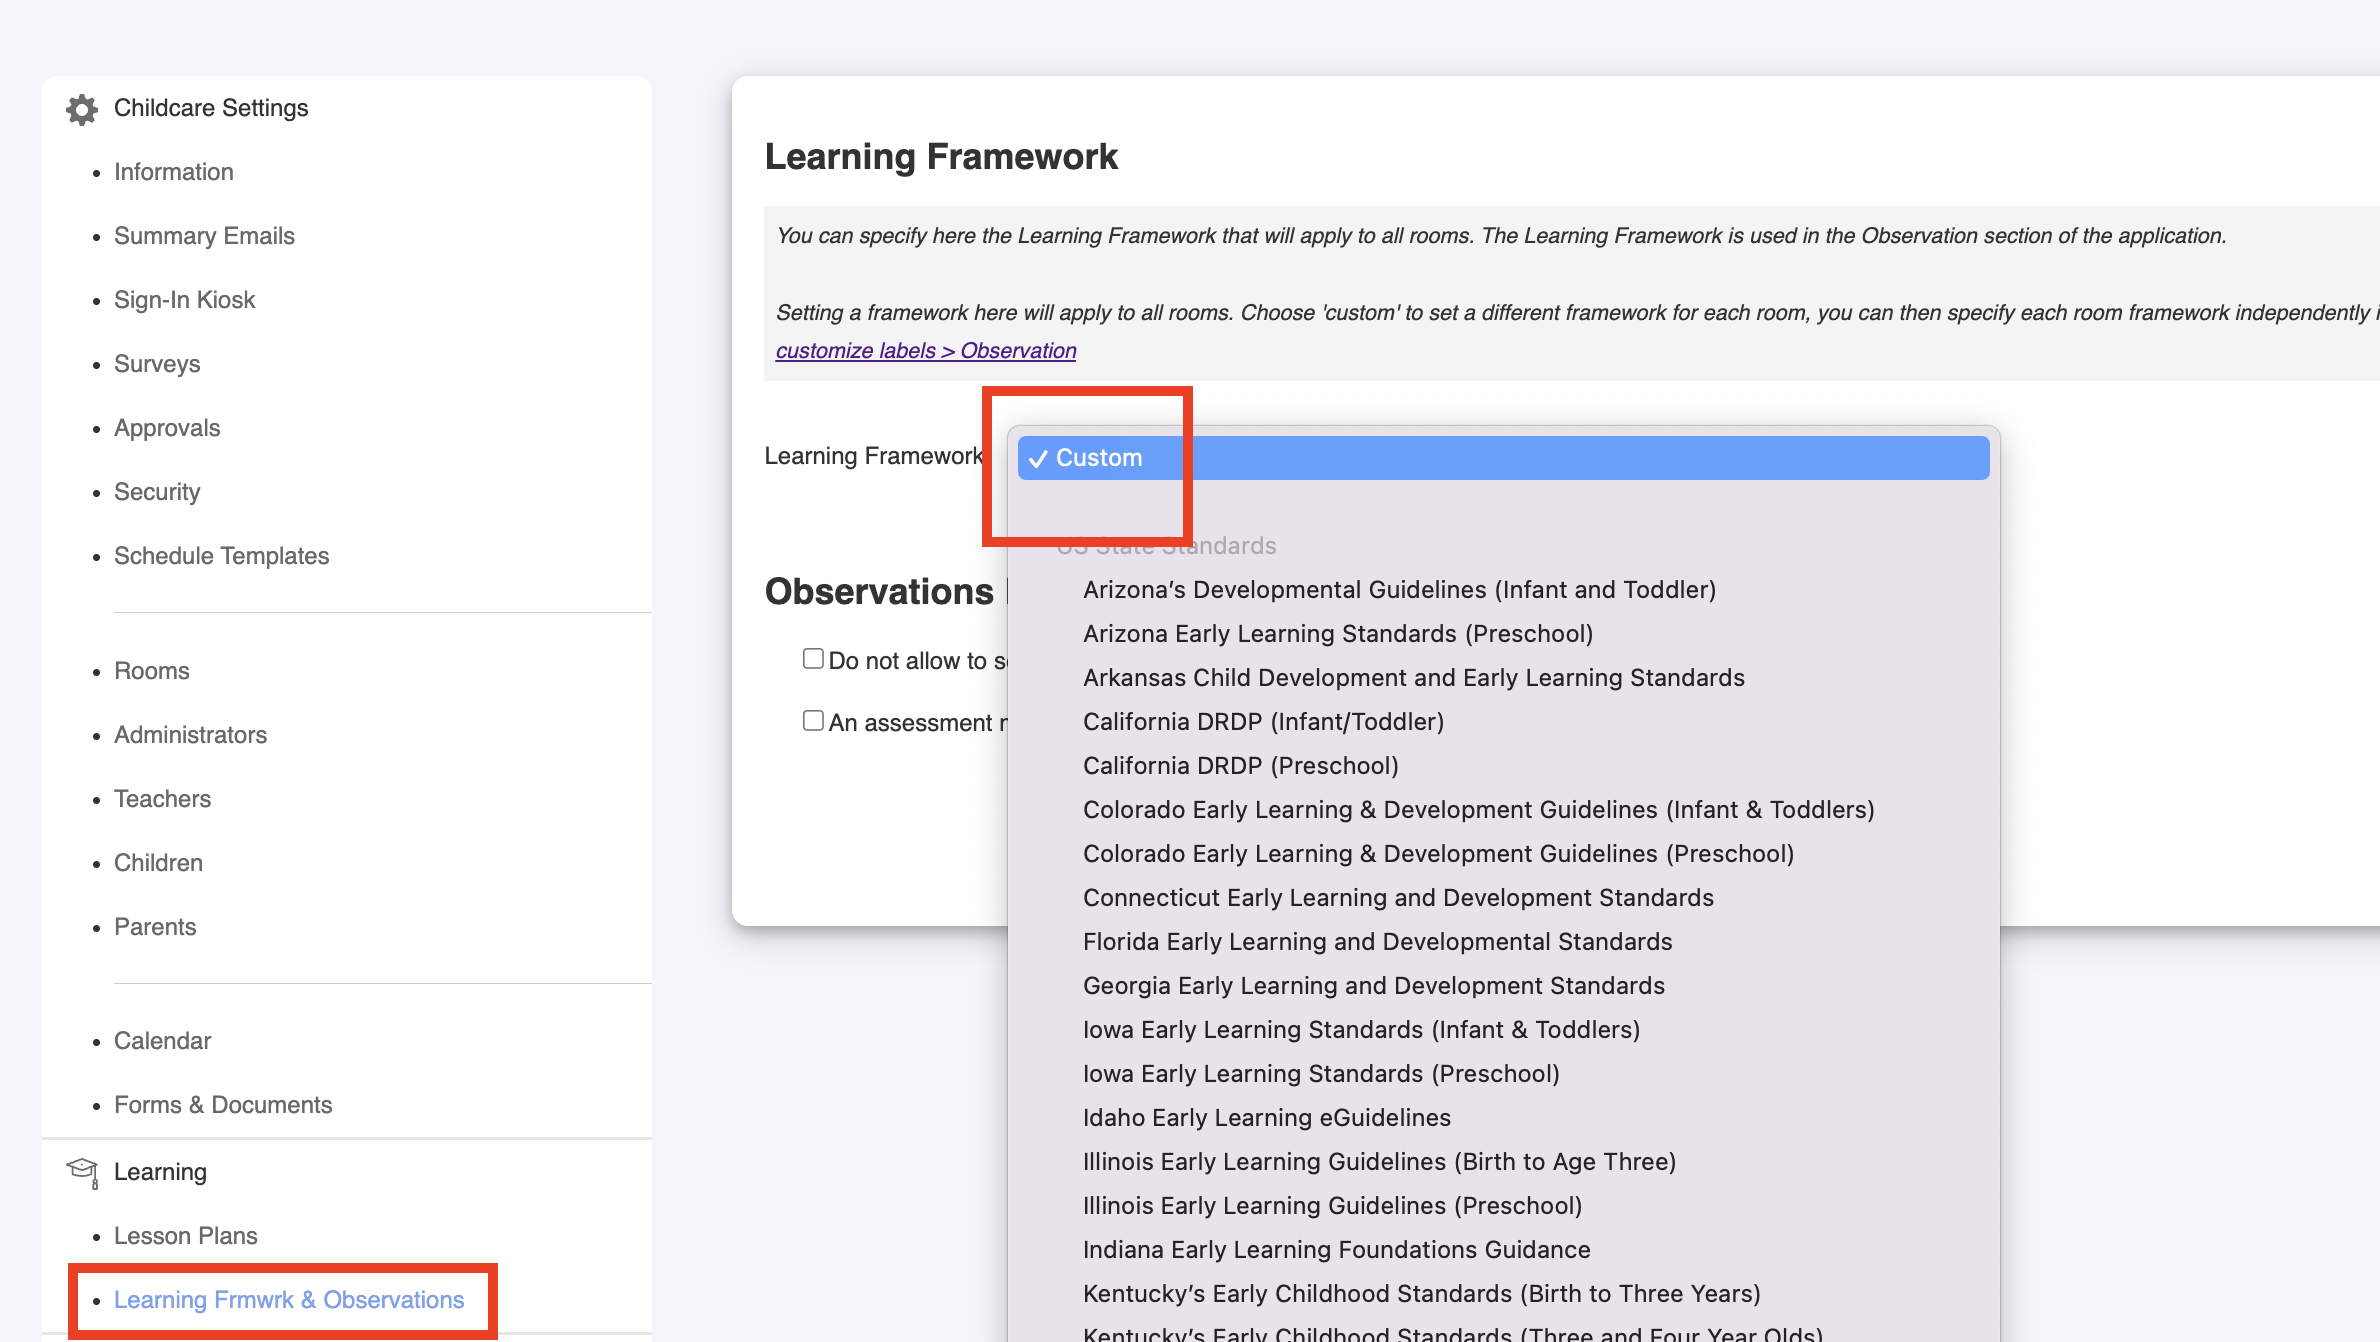This screenshot has width=2380, height=1342.
Task: Select Idaho Early Learning eGuidelines option
Action: point(1266,1118)
